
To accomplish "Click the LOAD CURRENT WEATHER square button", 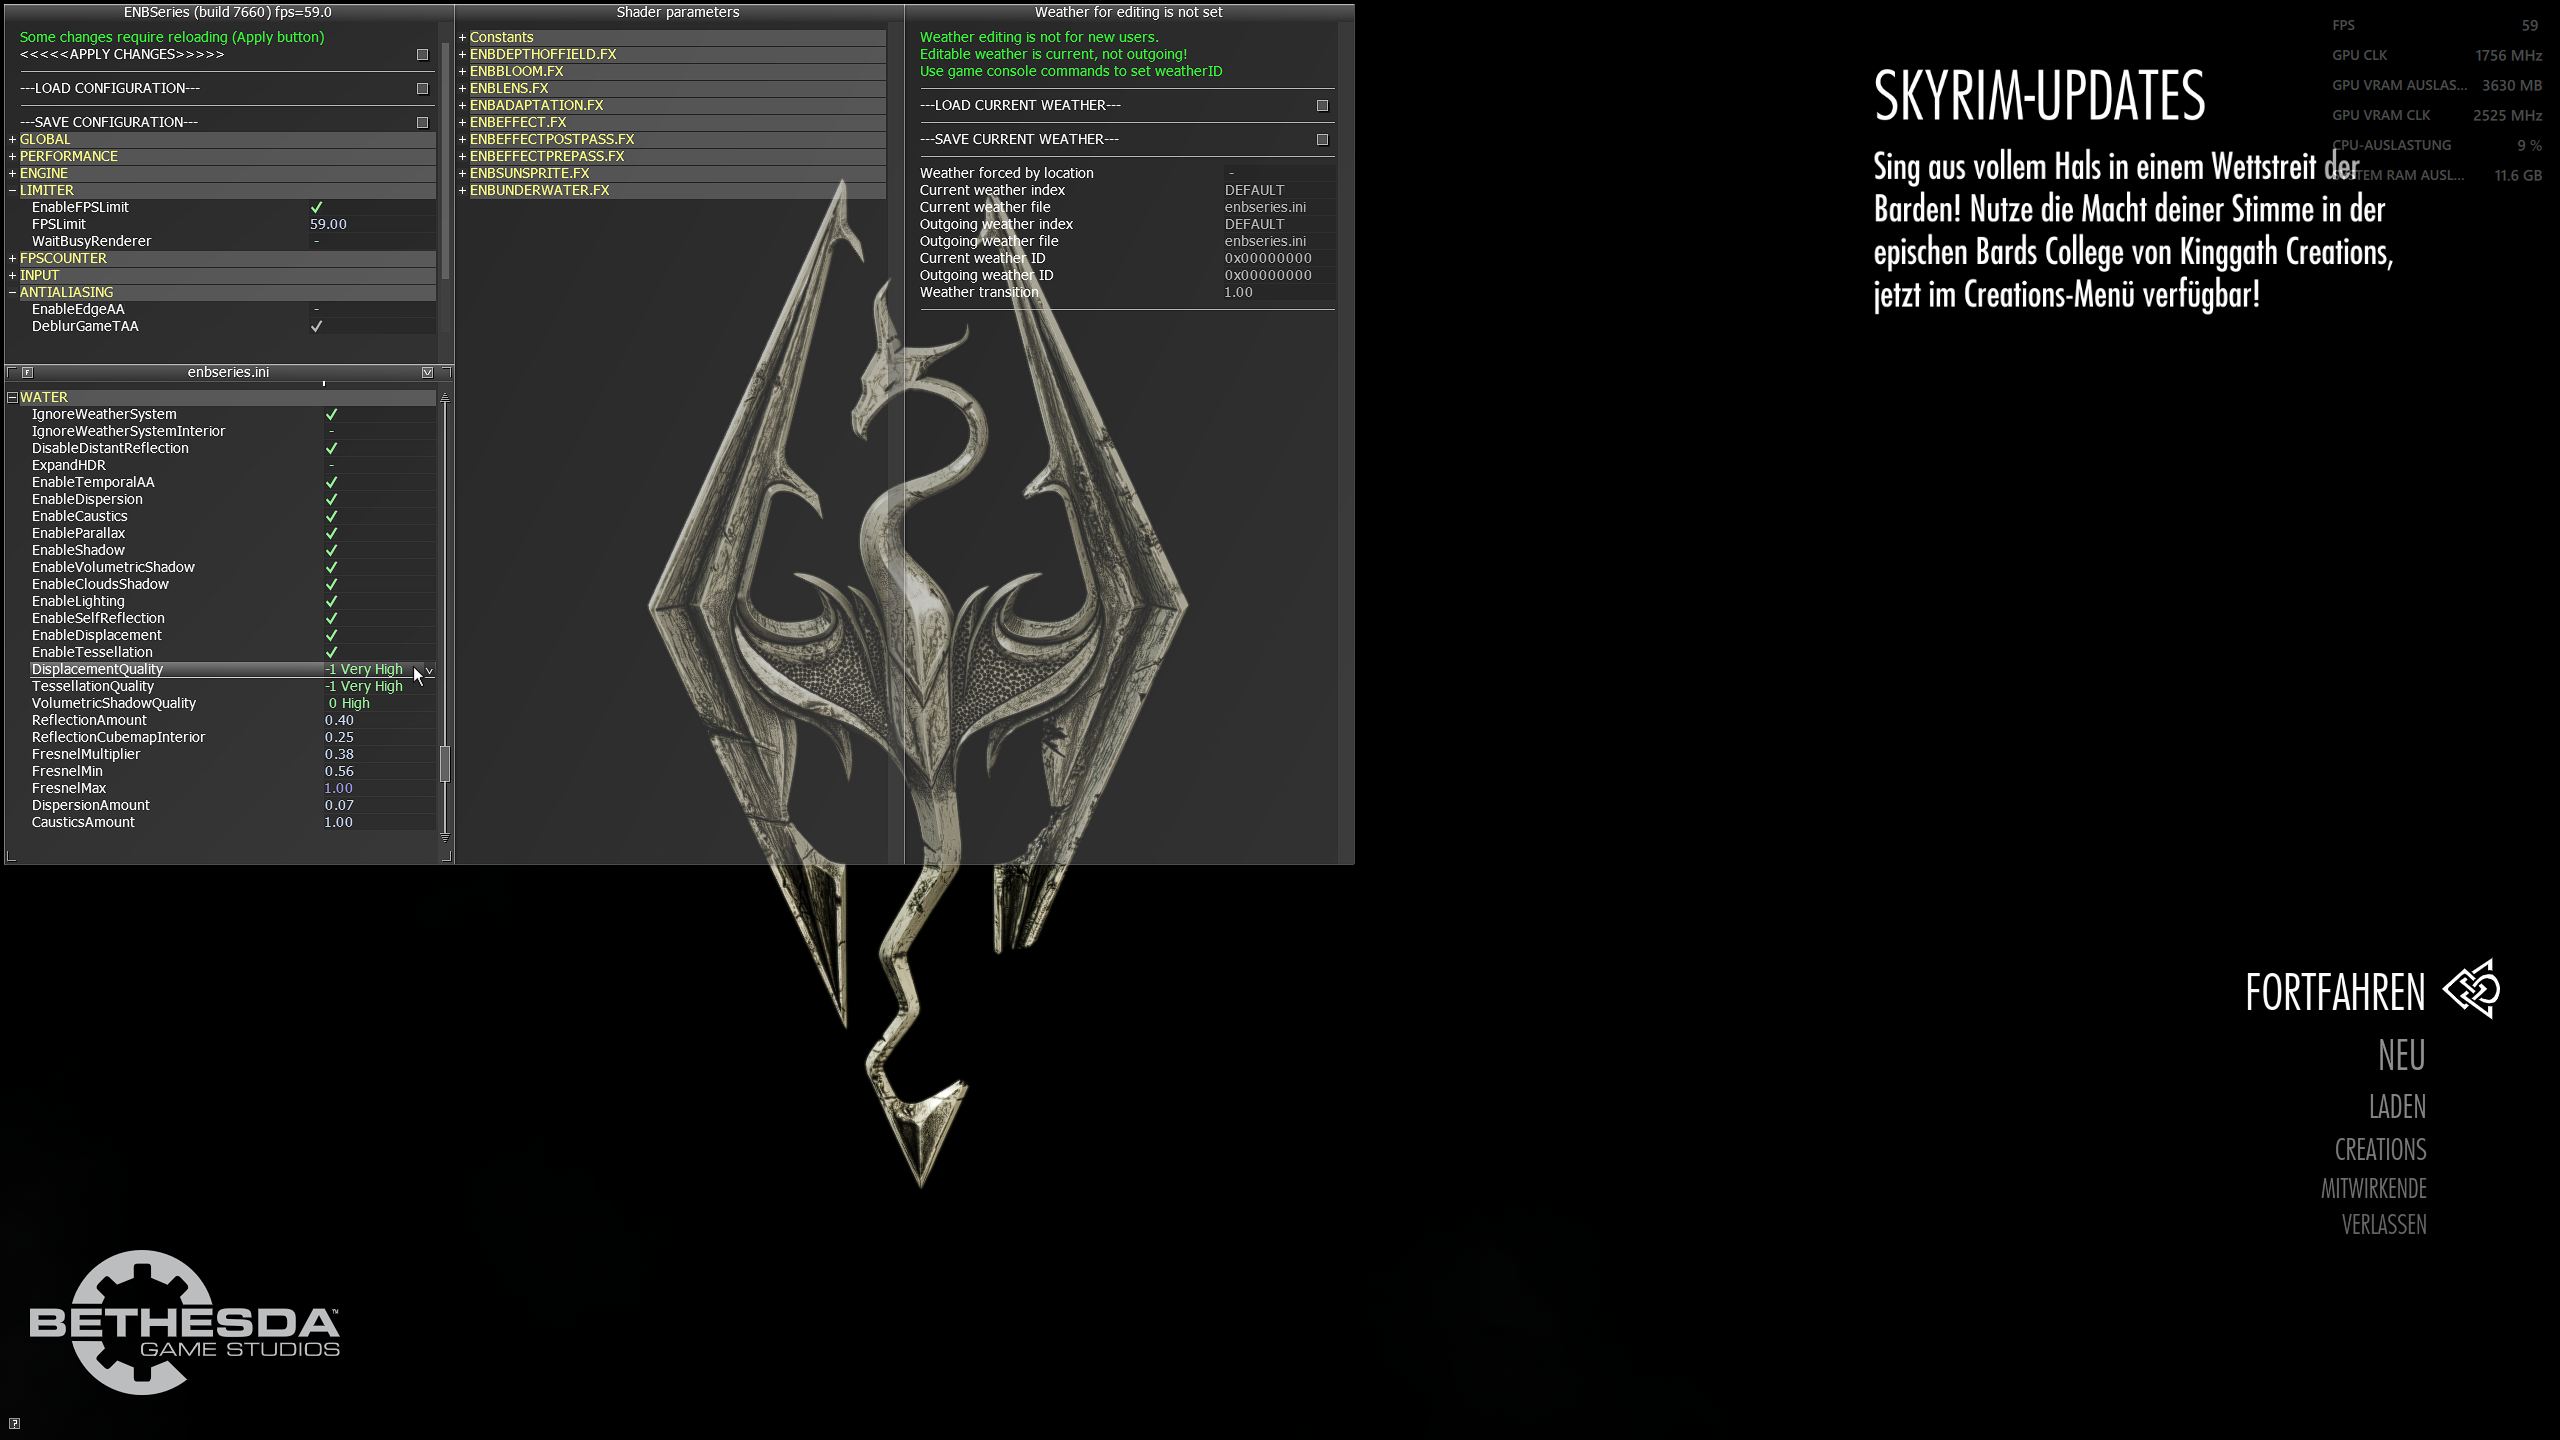I will pos(1322,106).
